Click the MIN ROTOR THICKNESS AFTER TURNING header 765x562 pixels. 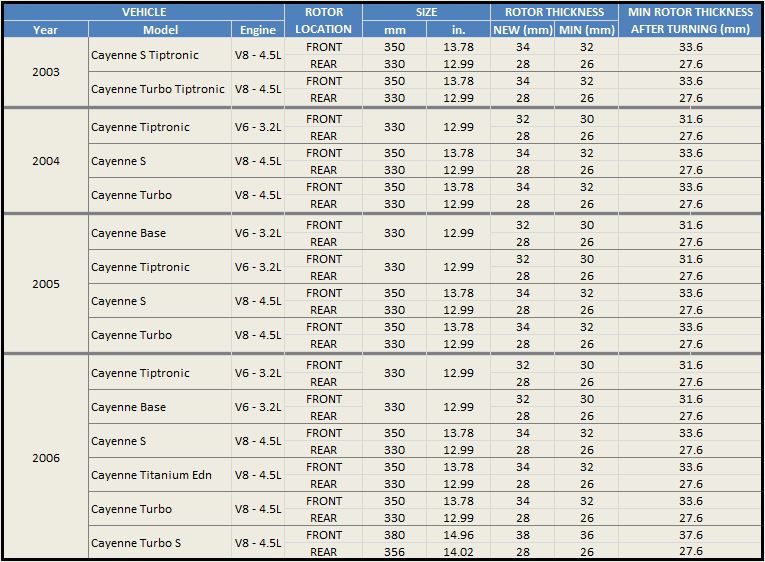pos(690,20)
